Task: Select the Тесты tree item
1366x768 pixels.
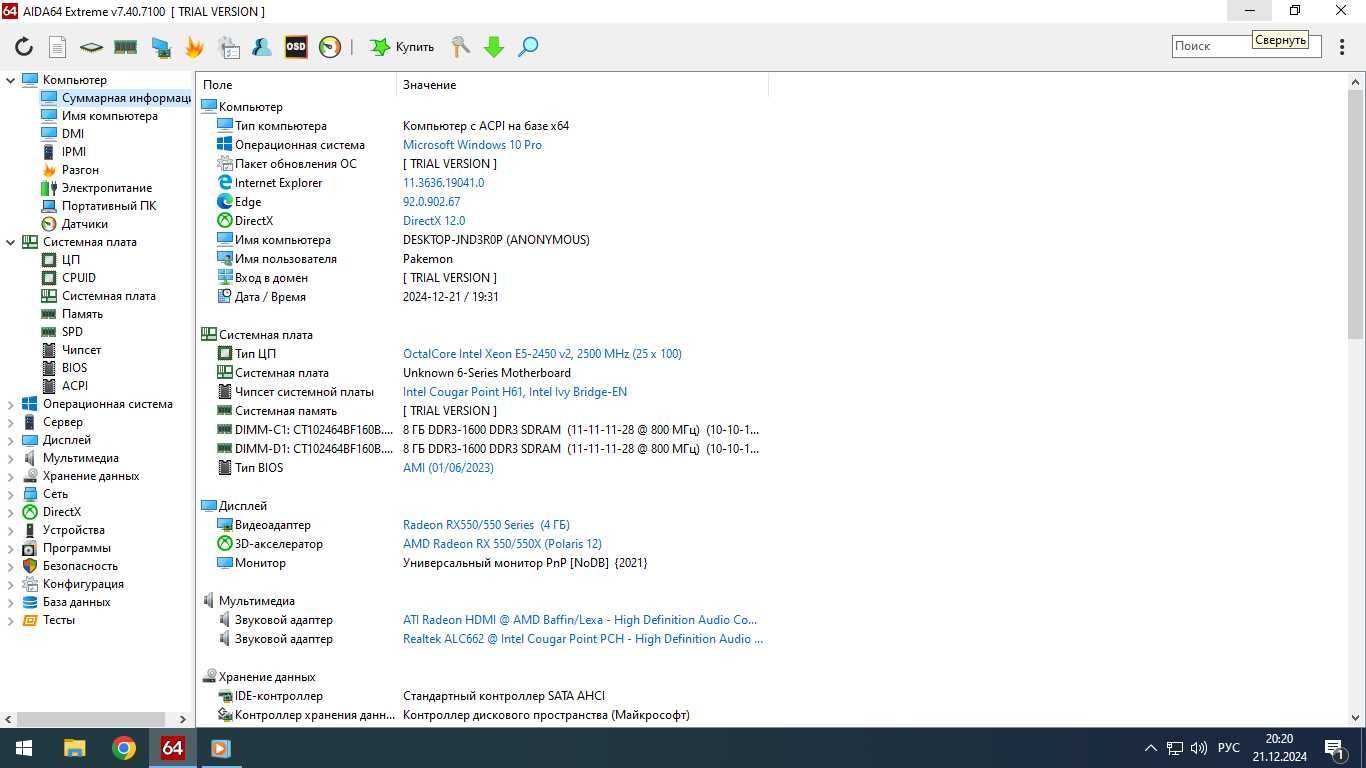Action: click(59, 620)
